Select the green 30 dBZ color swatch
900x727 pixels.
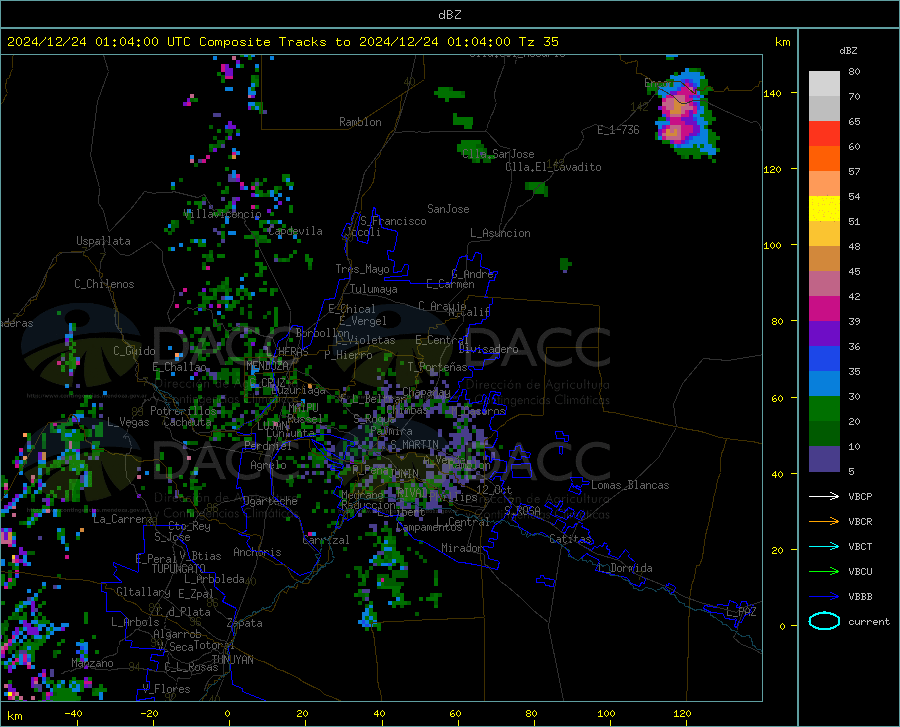[x=824, y=409]
